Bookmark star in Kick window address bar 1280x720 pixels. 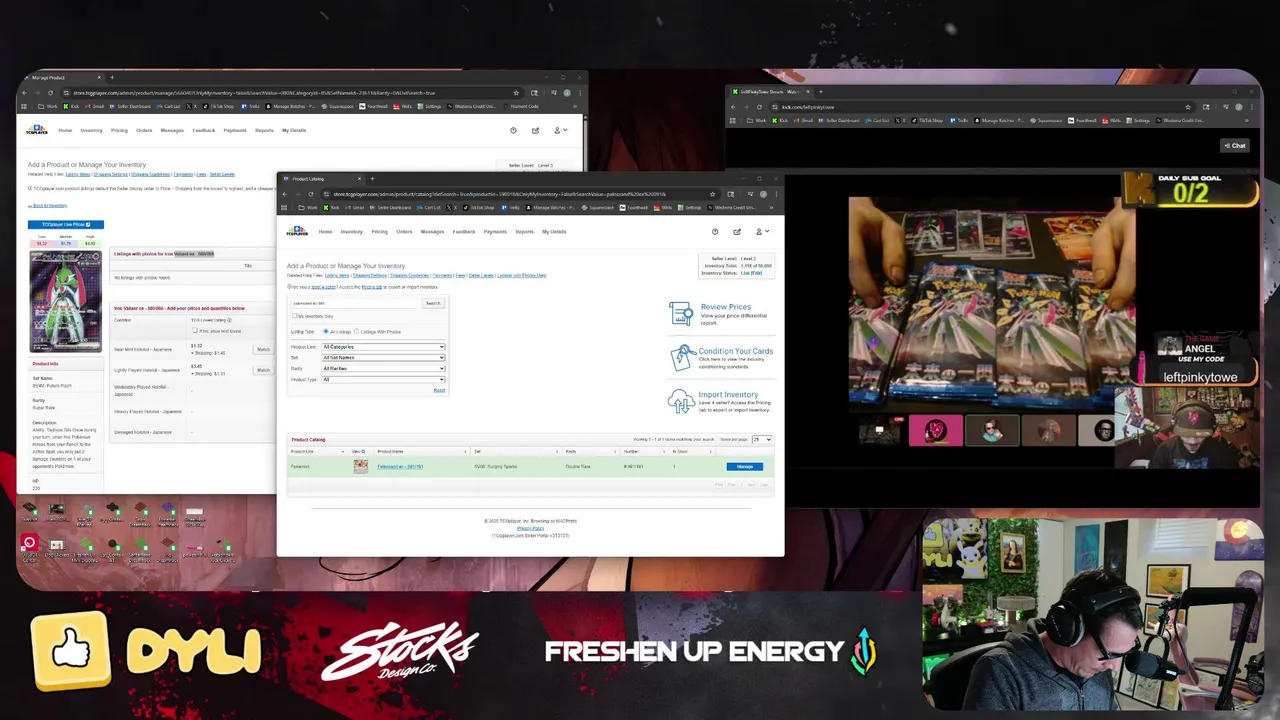1188,107
